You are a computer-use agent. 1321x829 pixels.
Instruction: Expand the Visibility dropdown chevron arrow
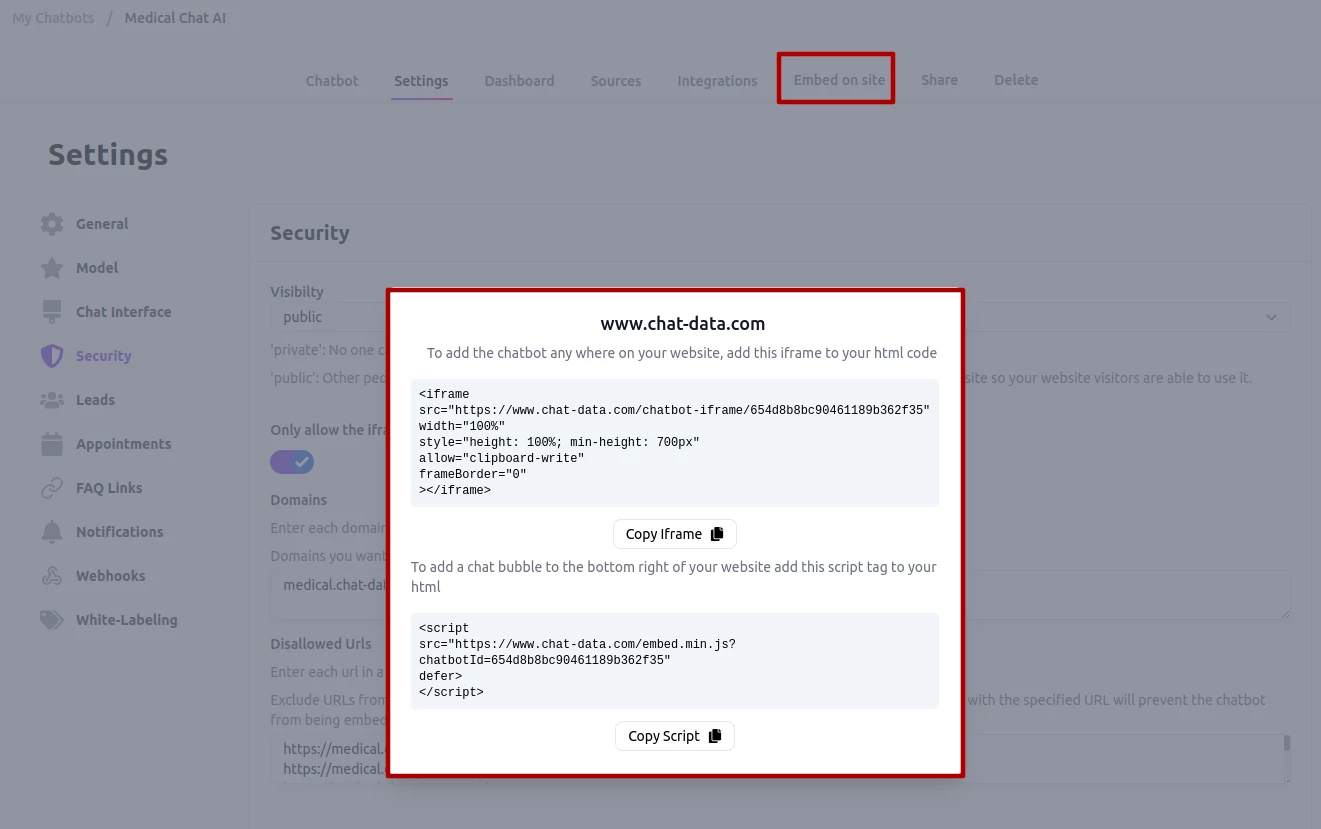click(x=1272, y=317)
